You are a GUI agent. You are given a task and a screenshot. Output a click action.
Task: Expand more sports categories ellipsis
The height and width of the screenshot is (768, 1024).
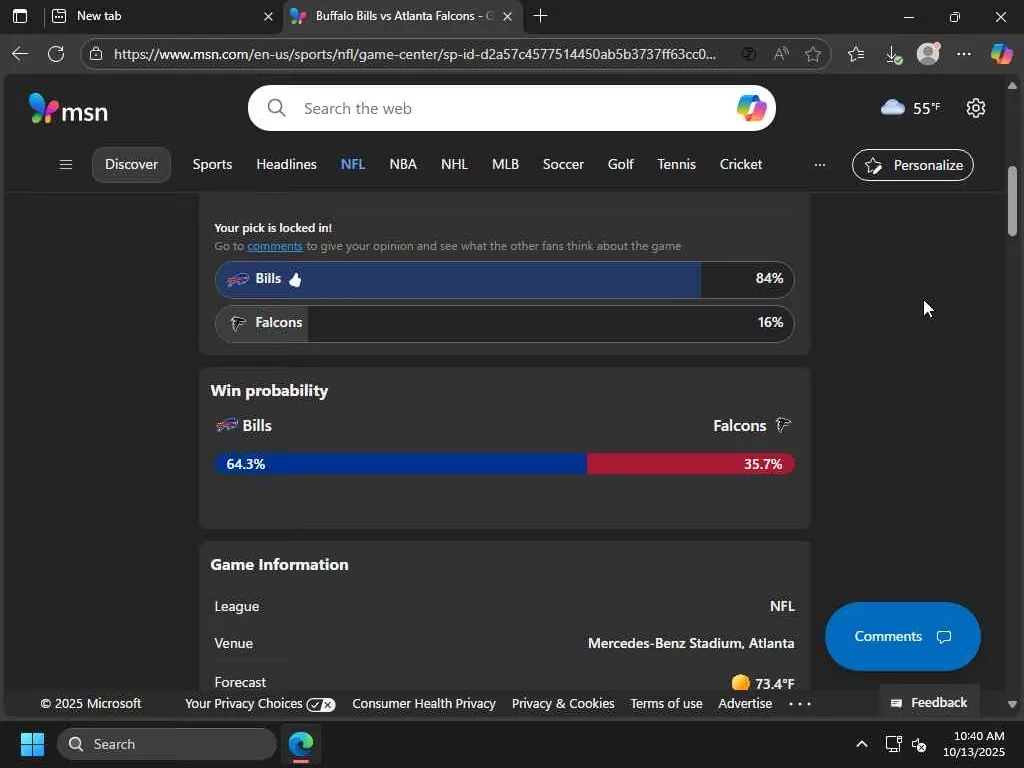pos(820,165)
